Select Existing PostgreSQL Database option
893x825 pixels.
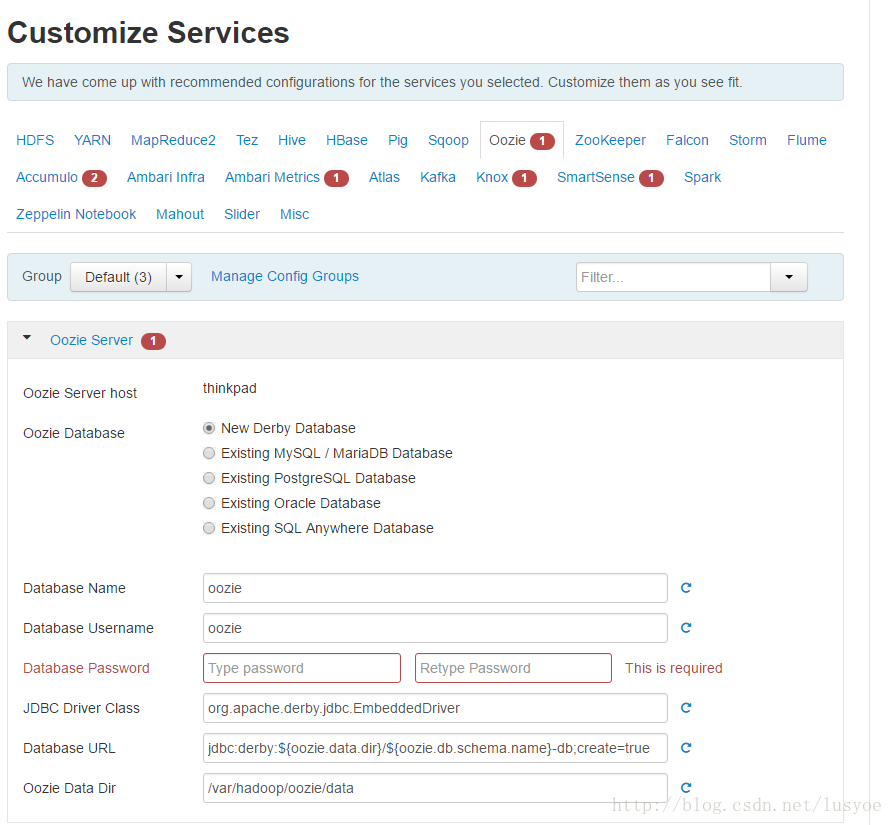click(x=209, y=478)
